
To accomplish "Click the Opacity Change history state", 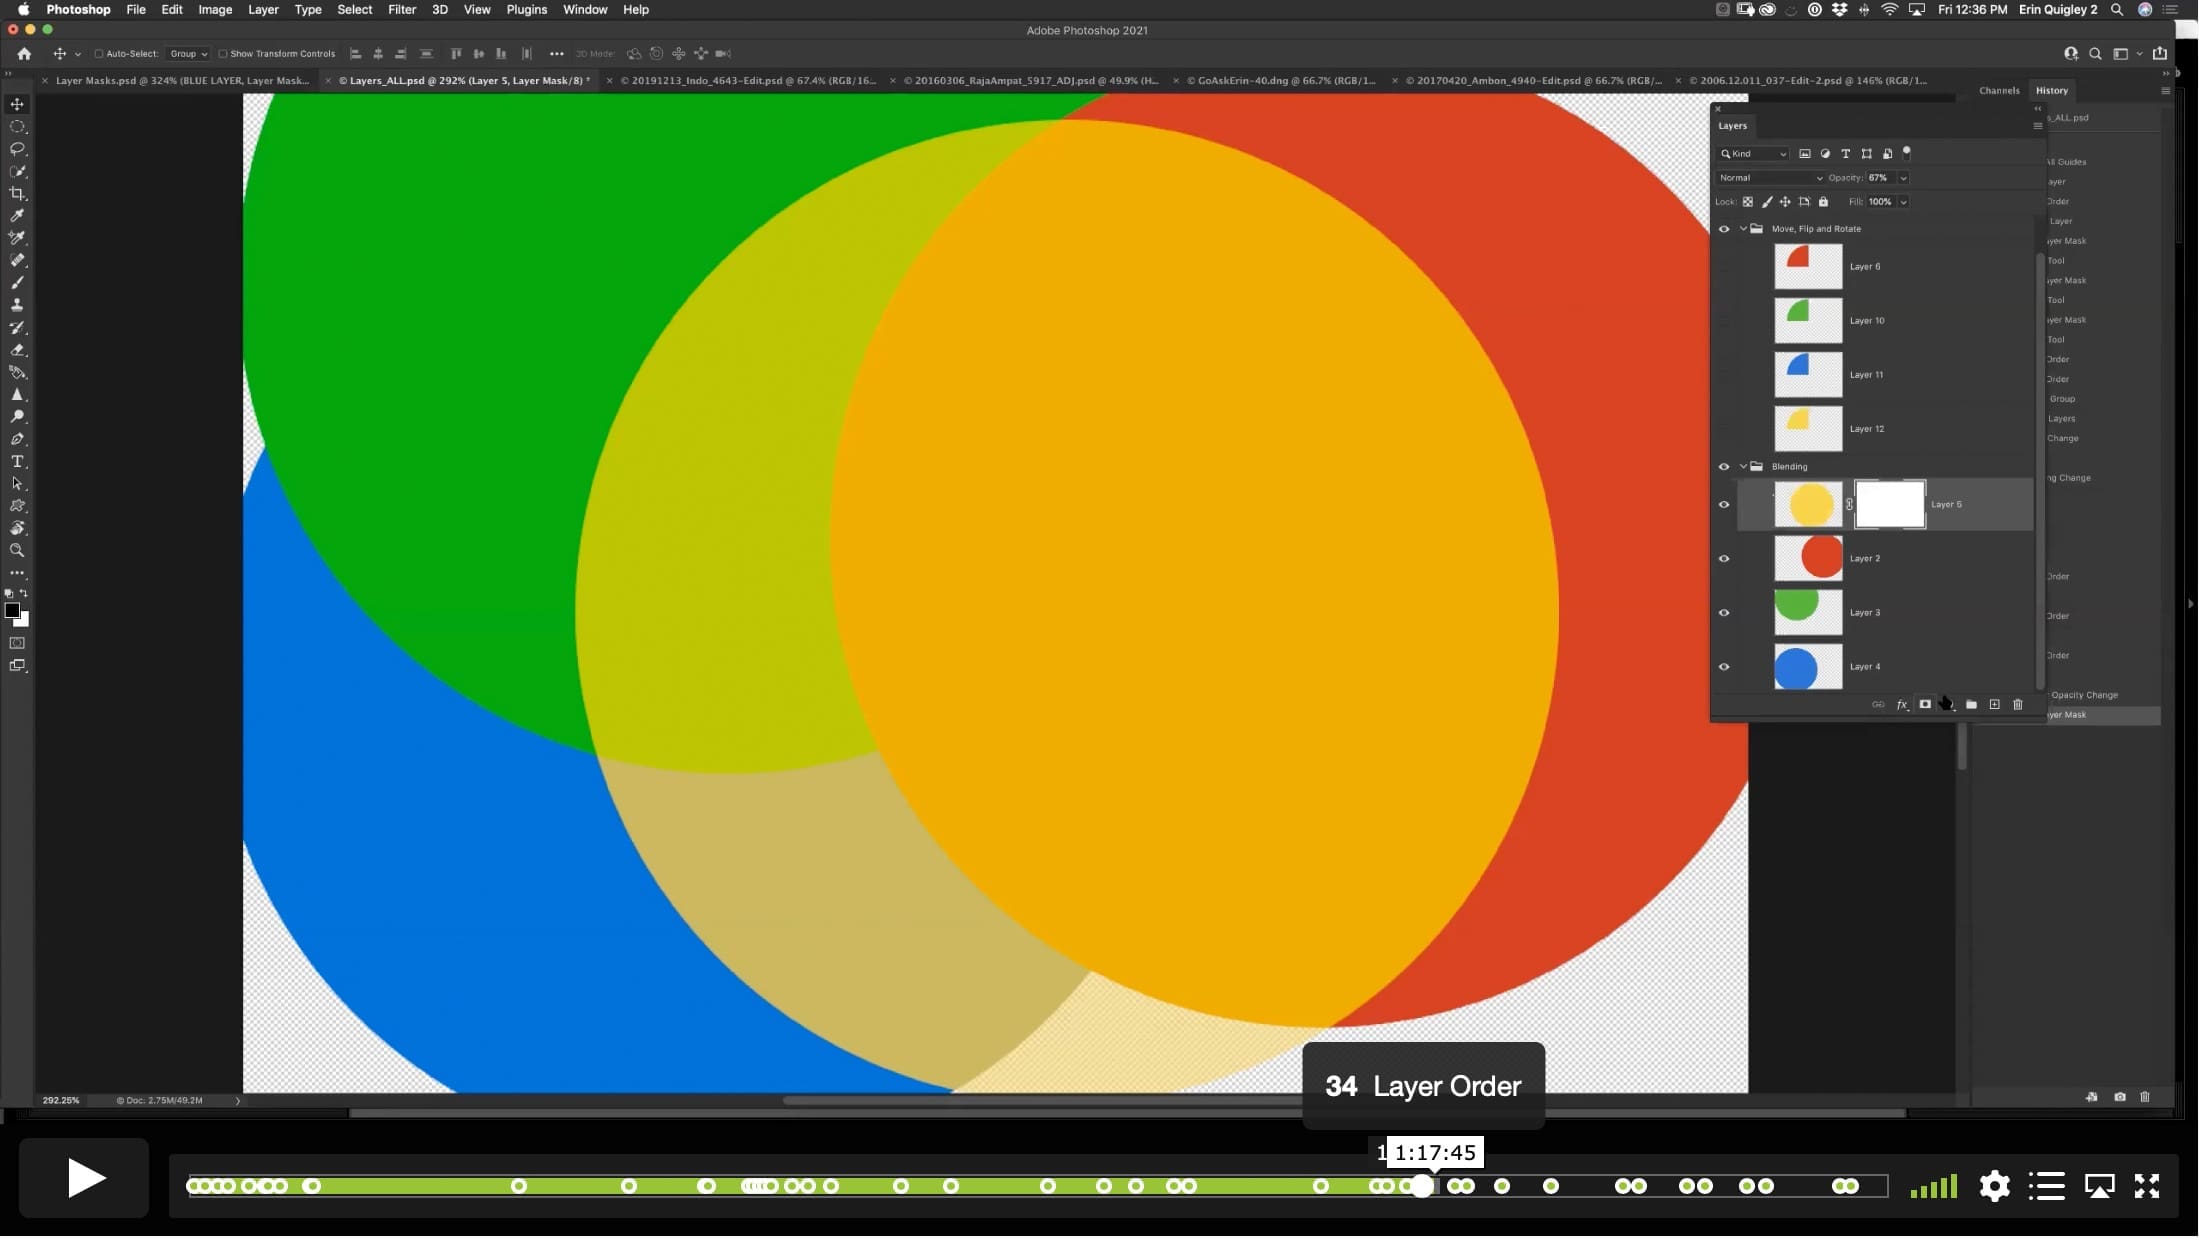I will (2084, 696).
